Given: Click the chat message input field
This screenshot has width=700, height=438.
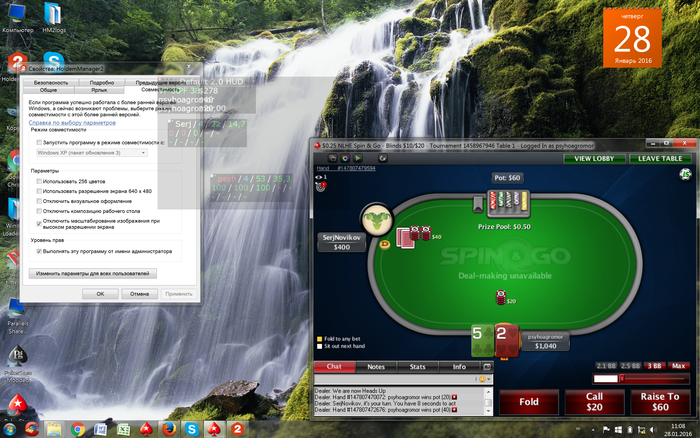Looking at the screenshot, I should pos(396,379).
